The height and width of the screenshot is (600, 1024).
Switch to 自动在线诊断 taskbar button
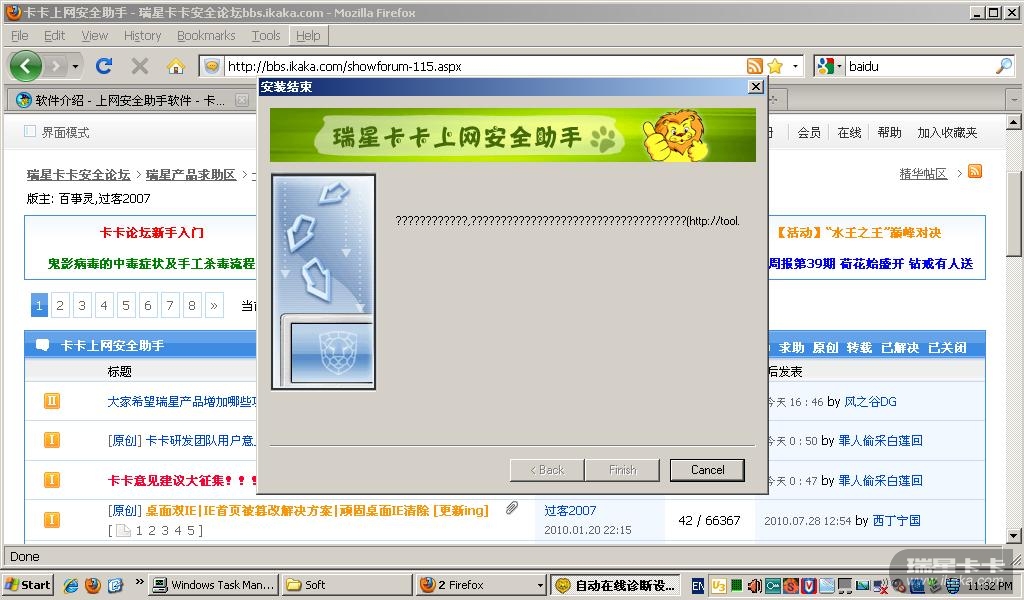(x=615, y=585)
